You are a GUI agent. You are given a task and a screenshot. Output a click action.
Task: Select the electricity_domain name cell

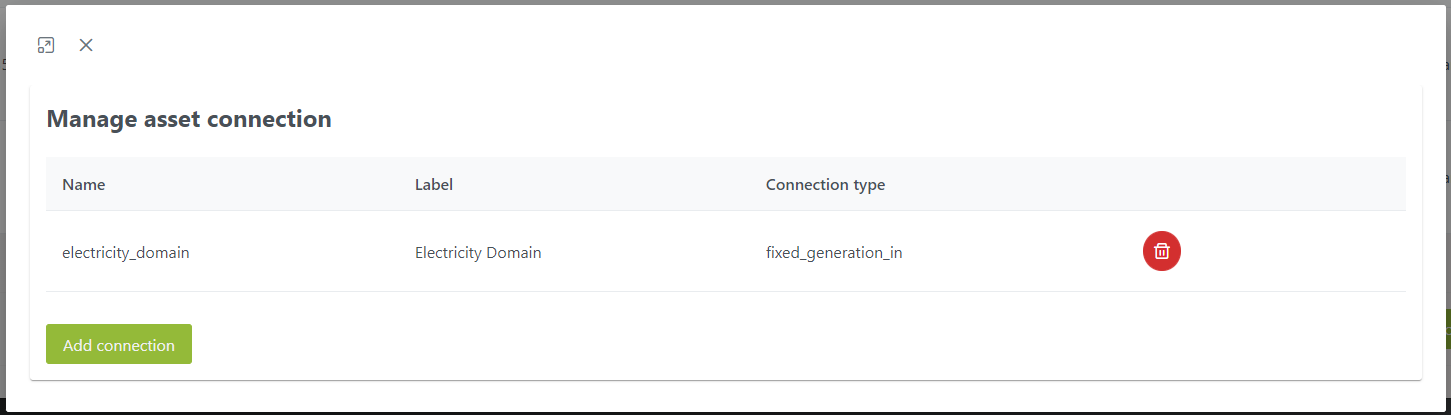click(126, 253)
